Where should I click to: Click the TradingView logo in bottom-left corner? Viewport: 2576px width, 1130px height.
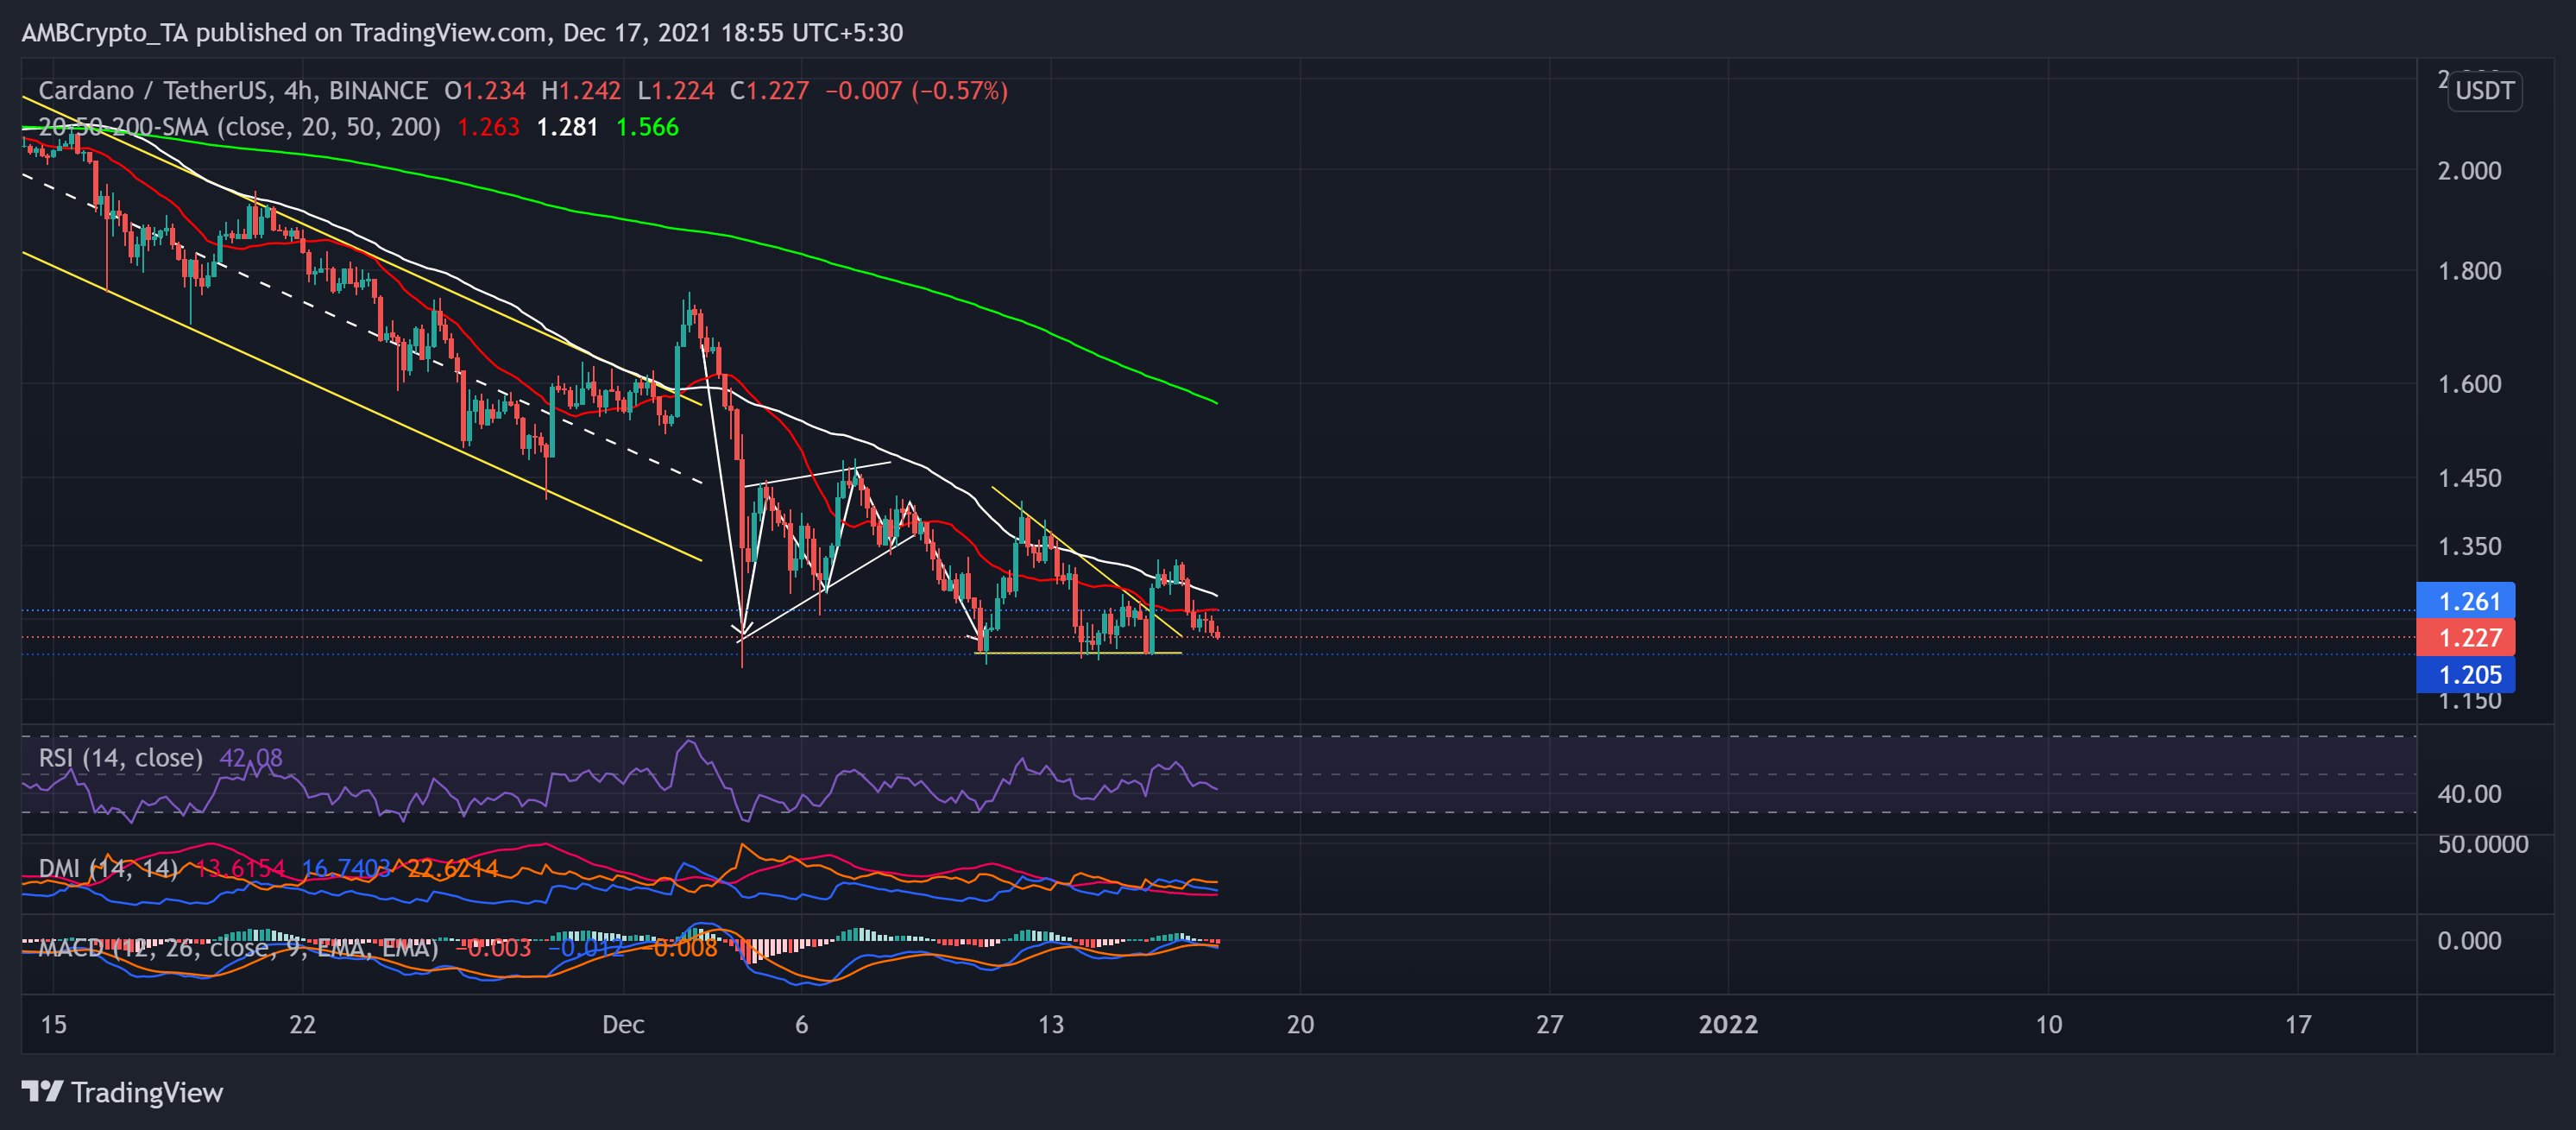tap(120, 1093)
